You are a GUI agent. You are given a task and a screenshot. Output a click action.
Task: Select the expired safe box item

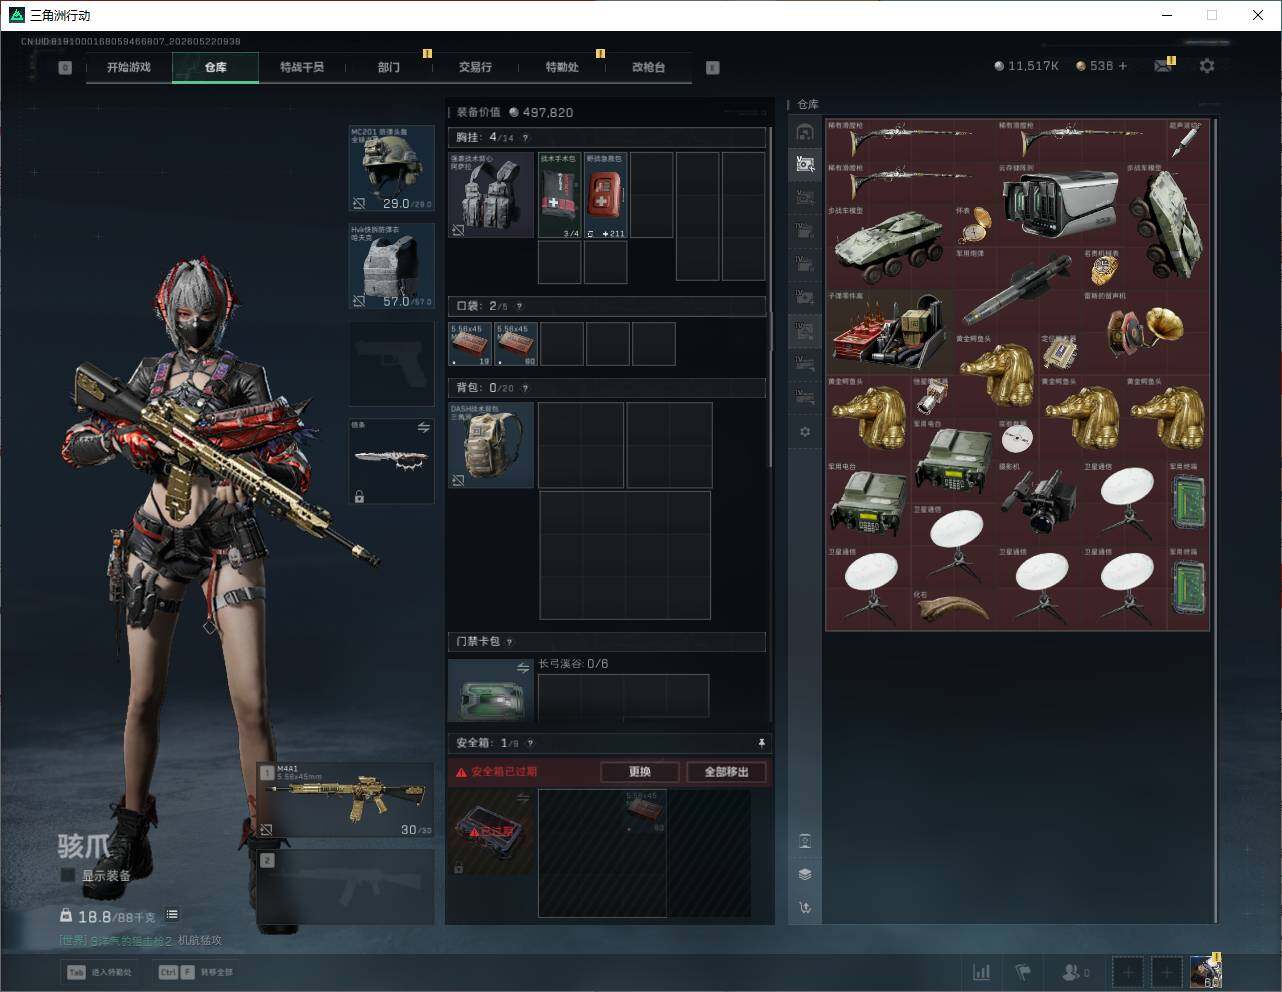point(491,832)
